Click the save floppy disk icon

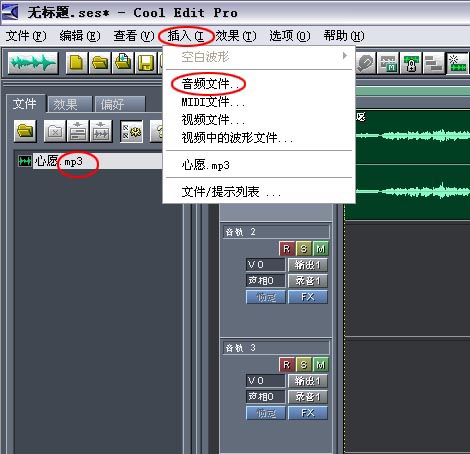click(146, 63)
